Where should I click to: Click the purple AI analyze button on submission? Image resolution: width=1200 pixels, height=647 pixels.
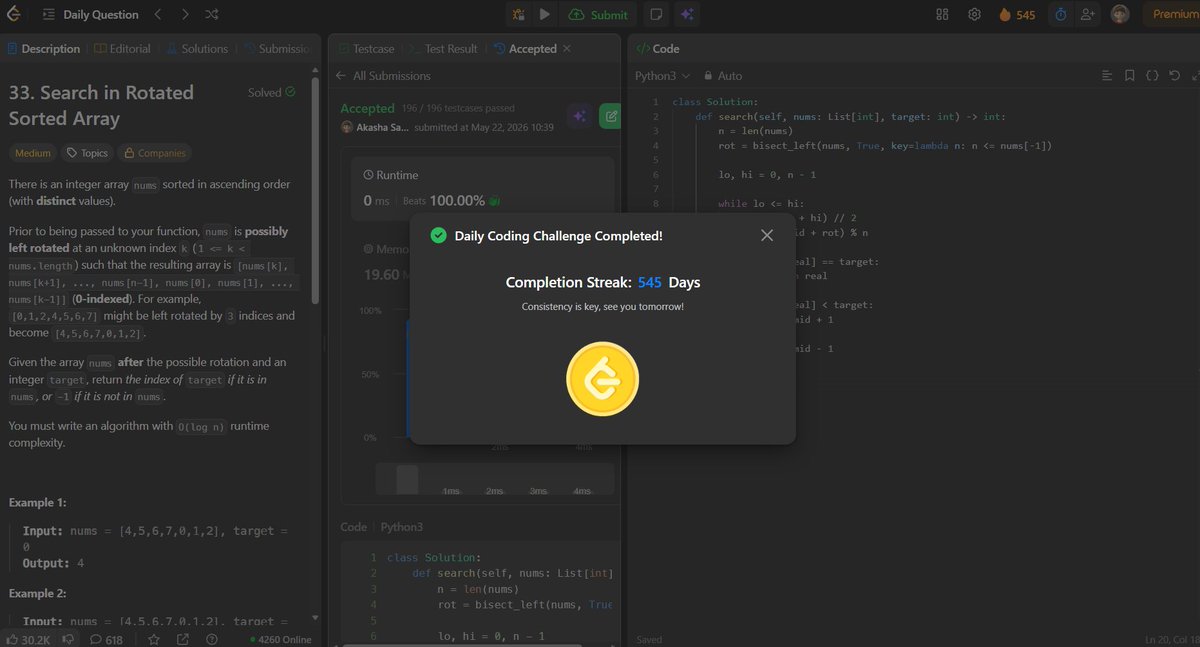(578, 116)
